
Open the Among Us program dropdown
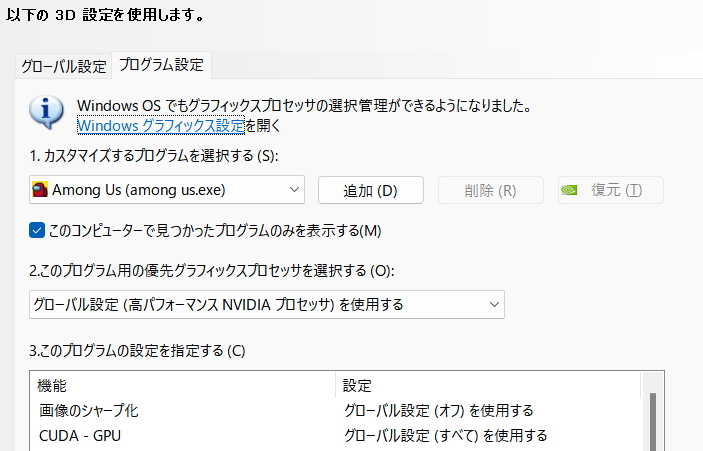[x=167, y=190]
